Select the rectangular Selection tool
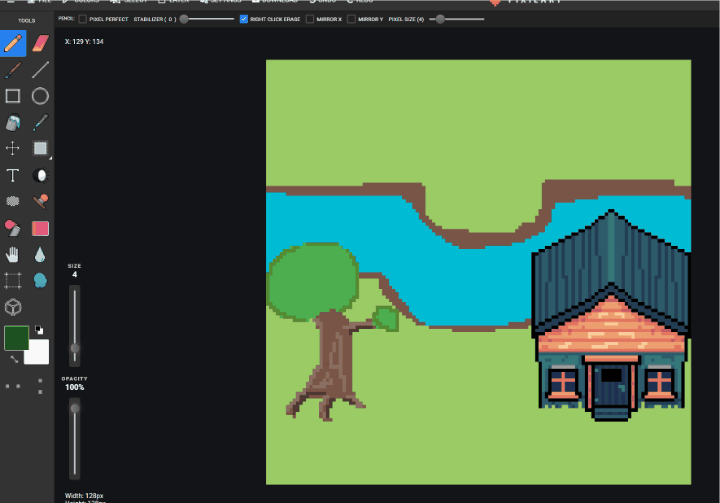720x503 pixels. [40, 148]
